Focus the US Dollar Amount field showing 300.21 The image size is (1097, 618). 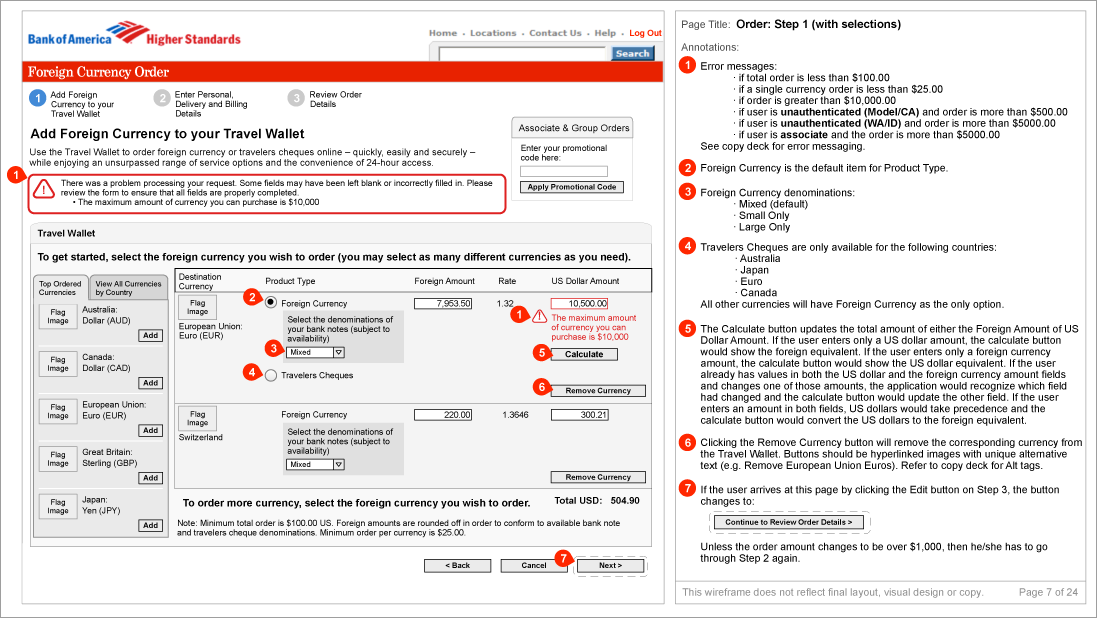tap(579, 415)
